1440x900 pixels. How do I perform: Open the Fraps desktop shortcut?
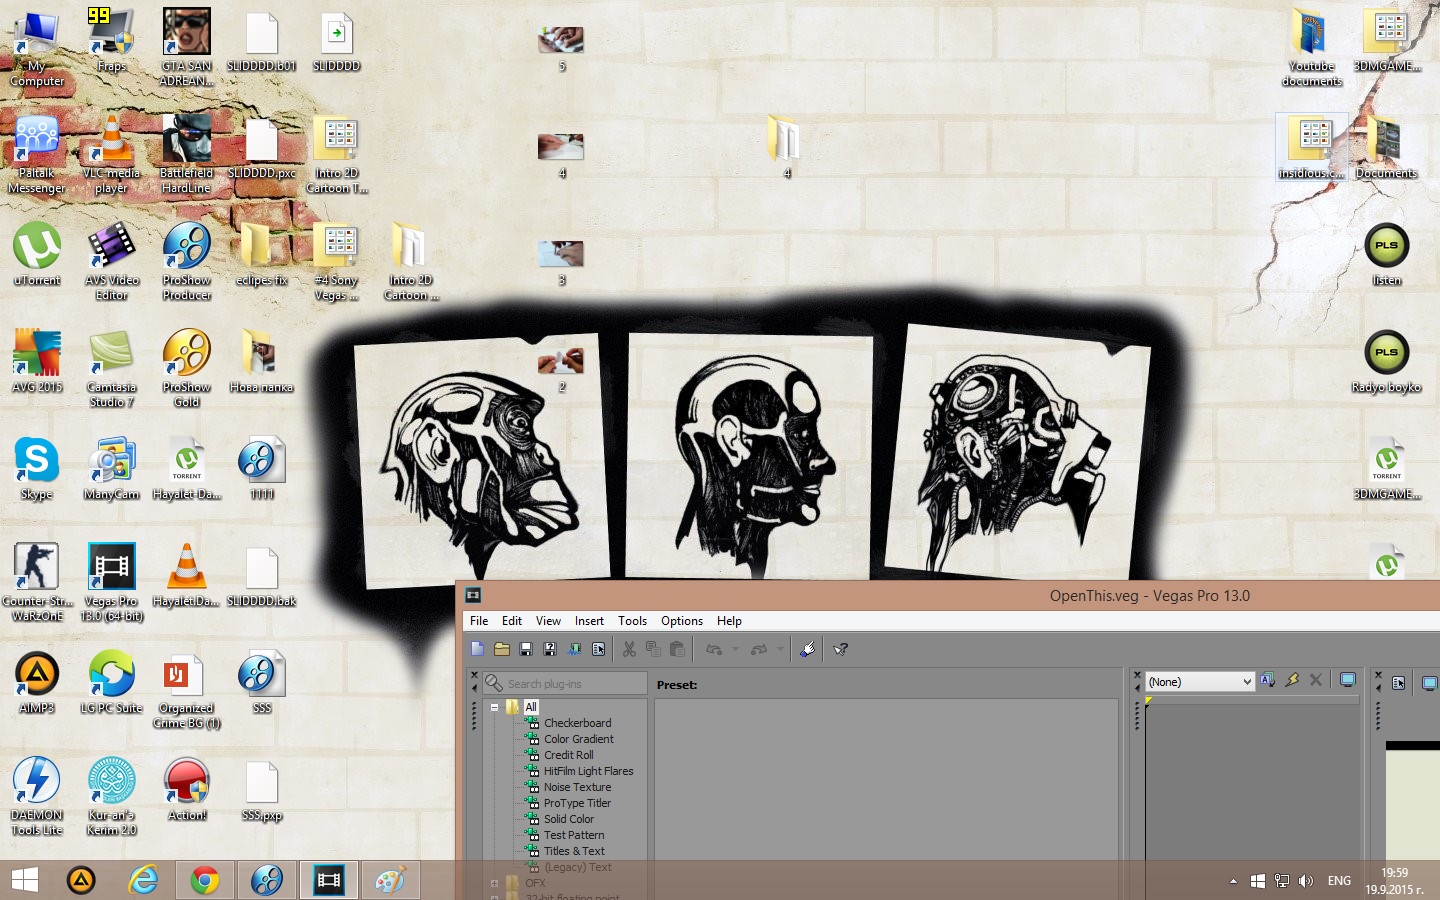(x=112, y=41)
